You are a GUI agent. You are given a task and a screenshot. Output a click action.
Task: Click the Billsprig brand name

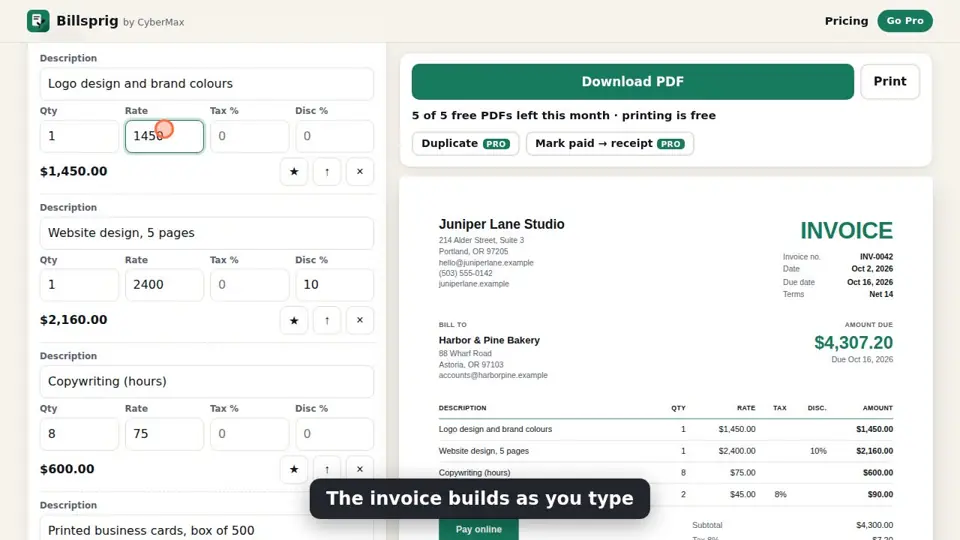point(87,21)
